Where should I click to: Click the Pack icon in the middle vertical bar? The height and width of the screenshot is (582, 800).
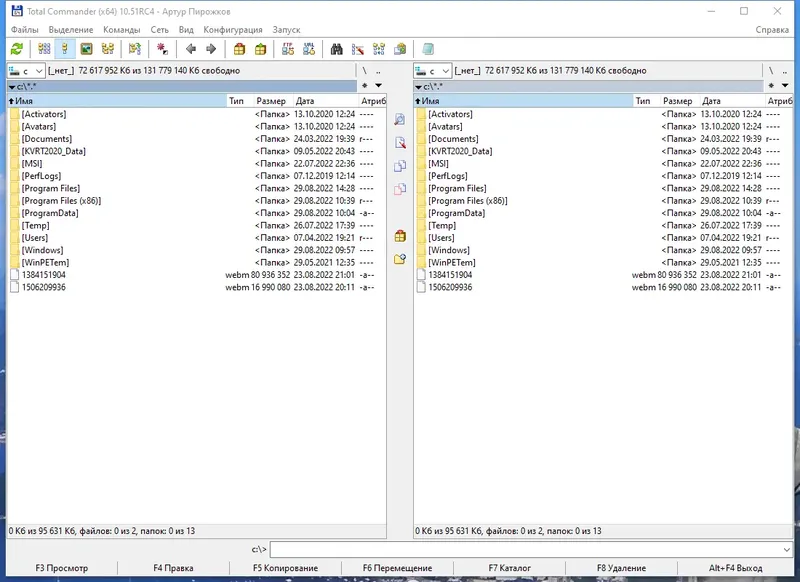click(400, 236)
